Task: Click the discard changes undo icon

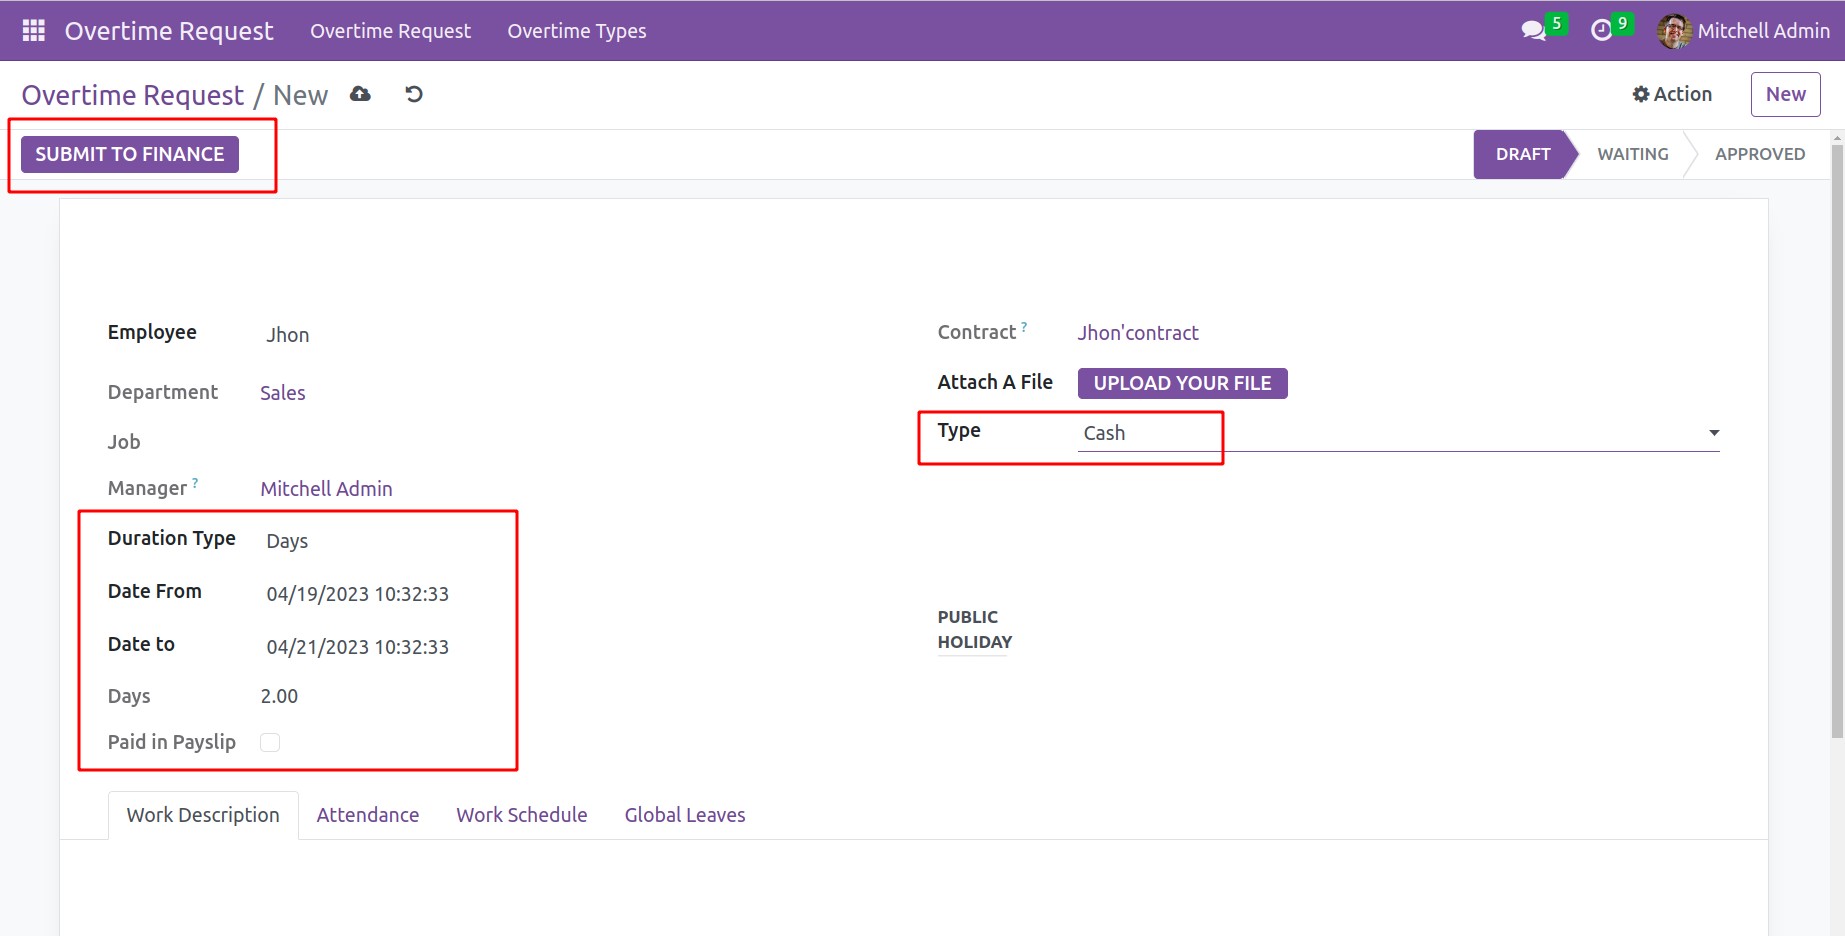Action: pyautogui.click(x=414, y=94)
